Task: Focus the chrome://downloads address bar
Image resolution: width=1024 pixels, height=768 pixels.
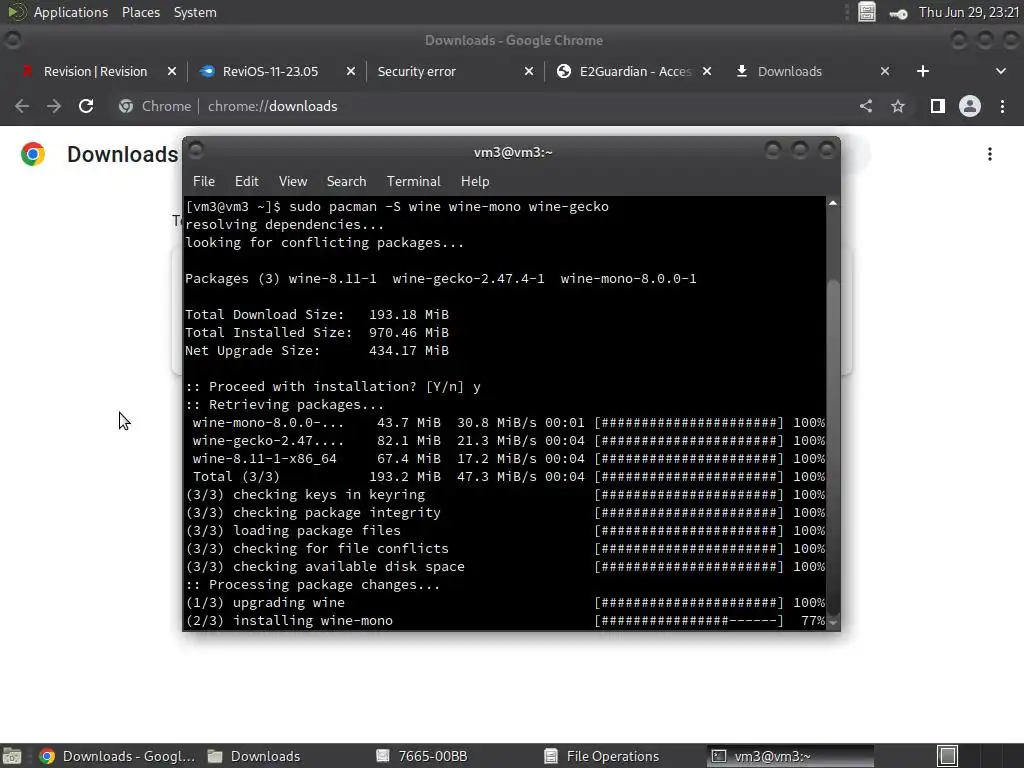Action: pos(272,106)
